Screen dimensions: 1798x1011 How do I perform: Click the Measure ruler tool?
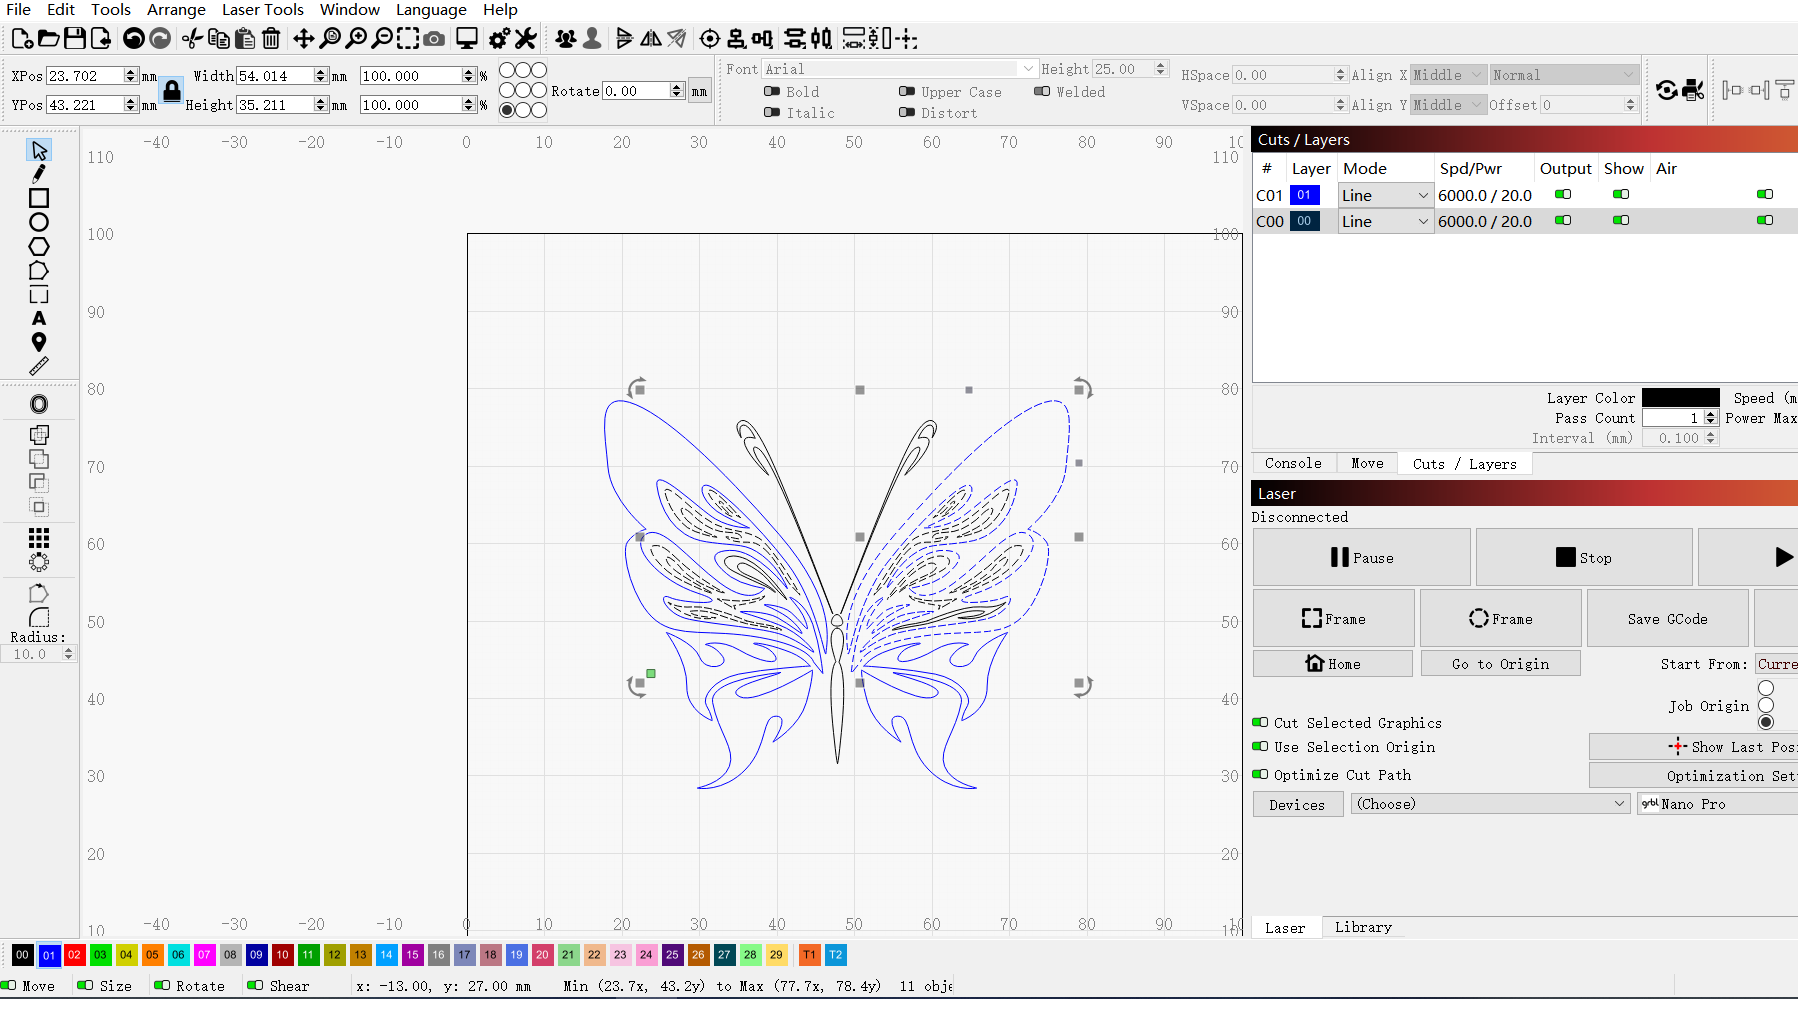pos(39,367)
